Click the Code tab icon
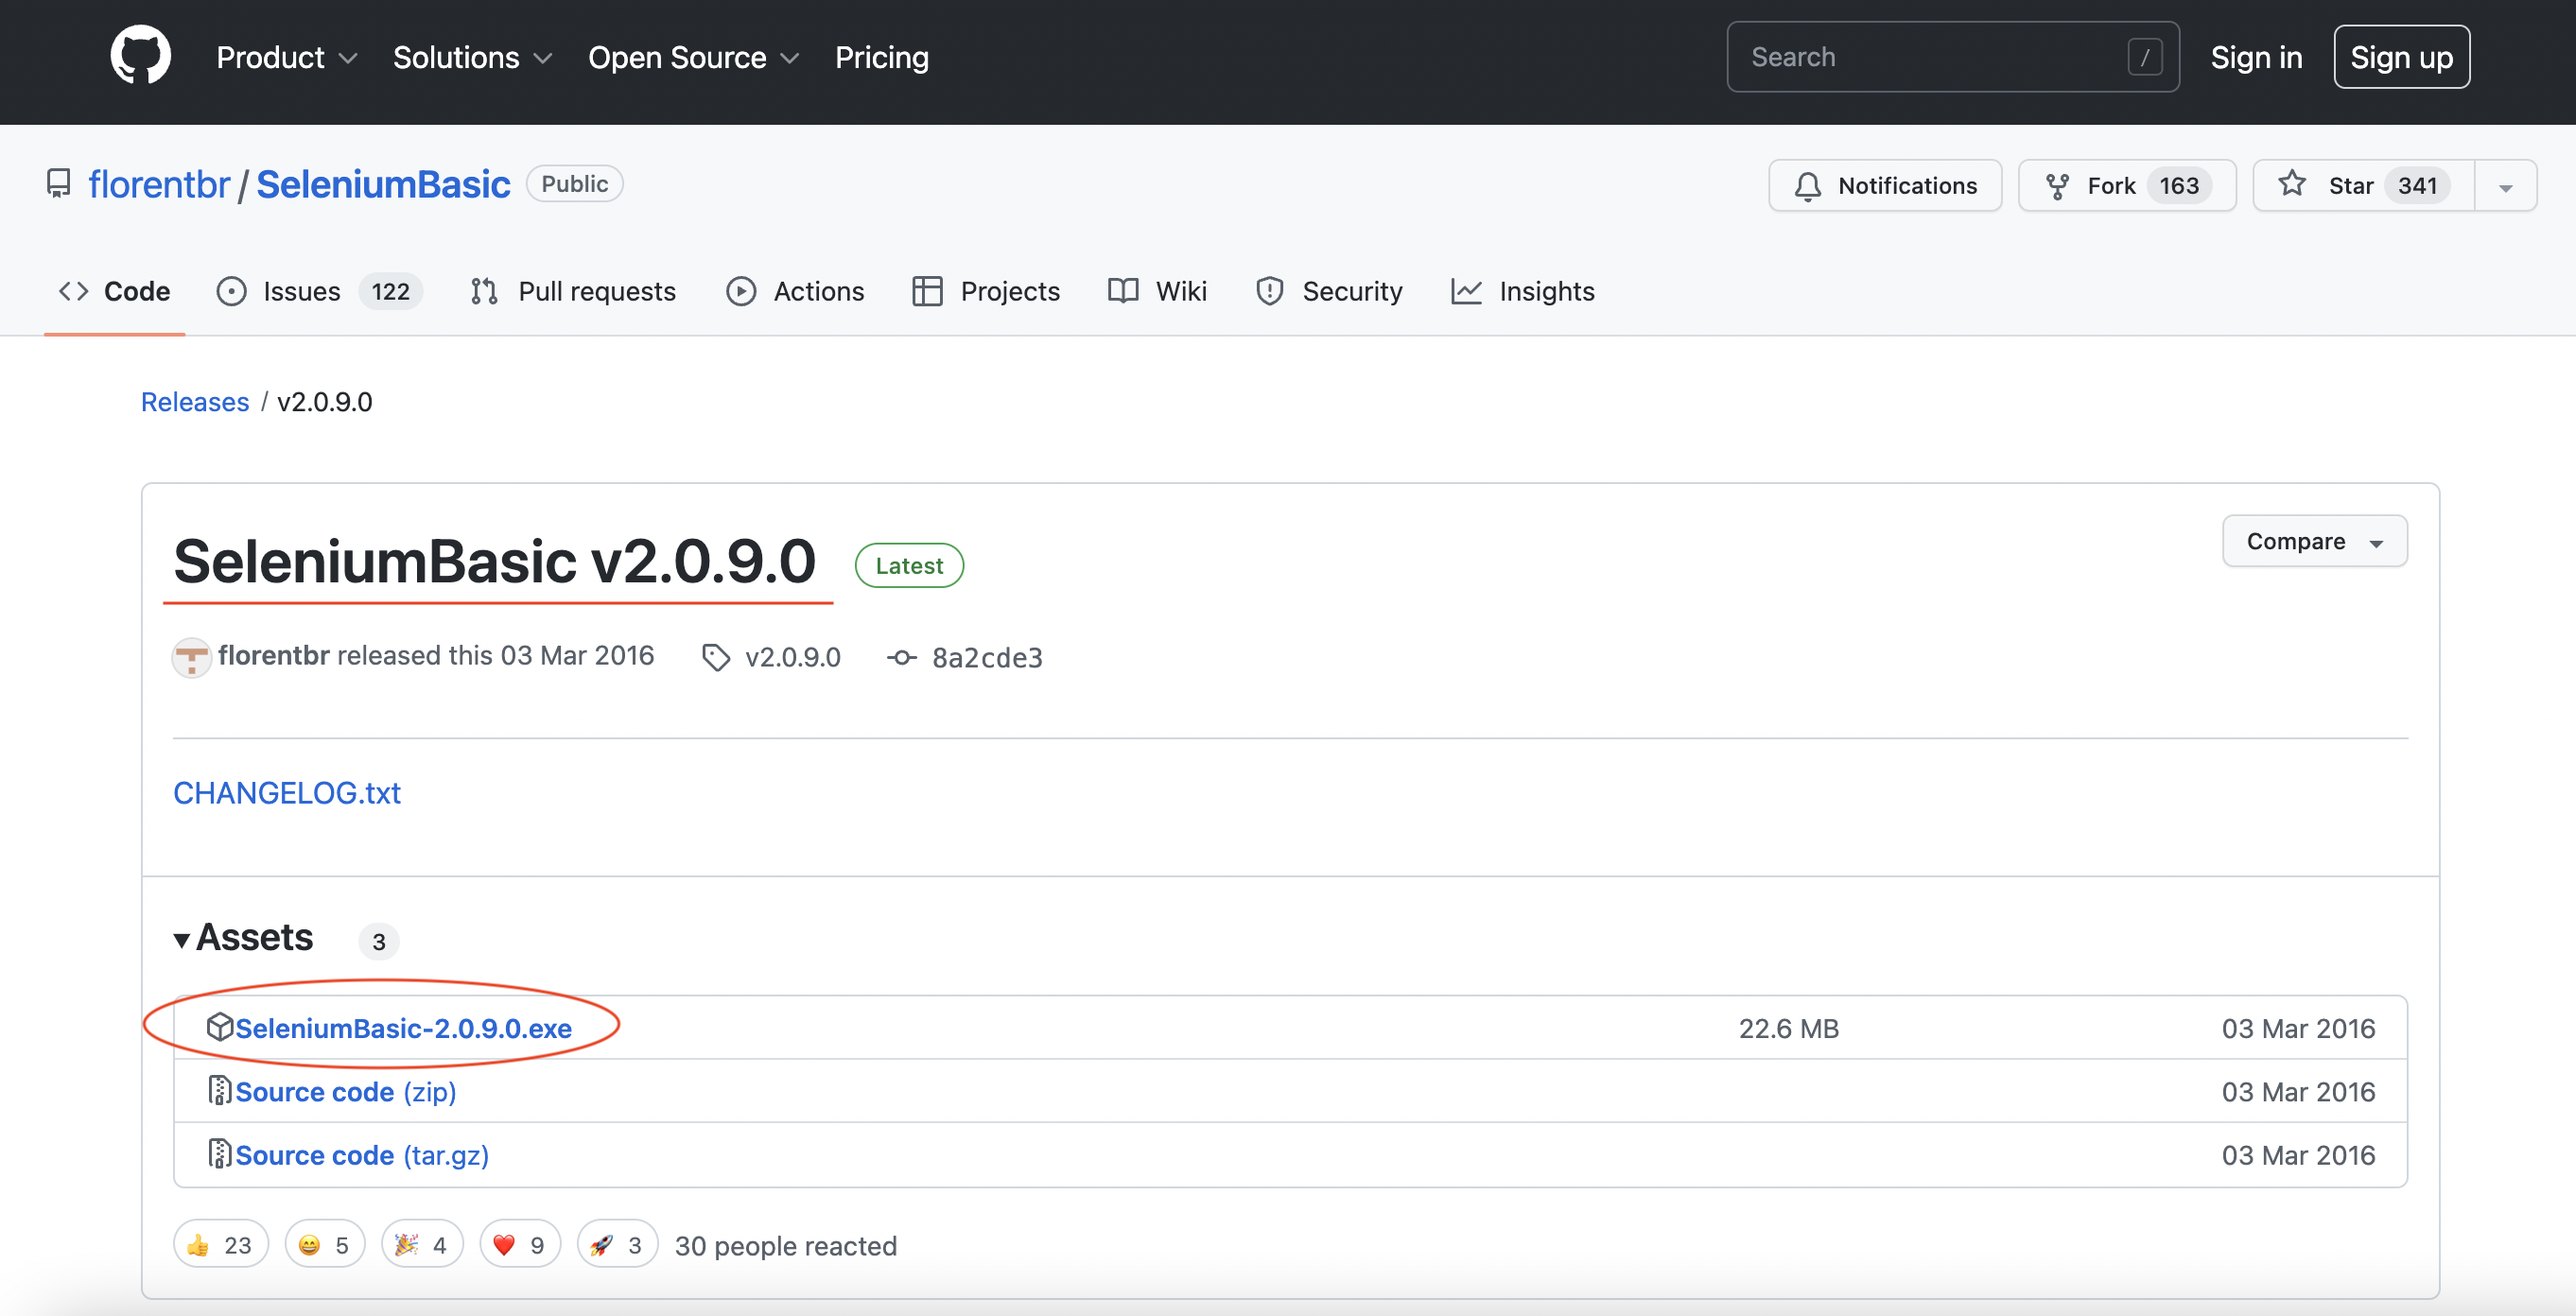The width and height of the screenshot is (2576, 1316). (72, 288)
